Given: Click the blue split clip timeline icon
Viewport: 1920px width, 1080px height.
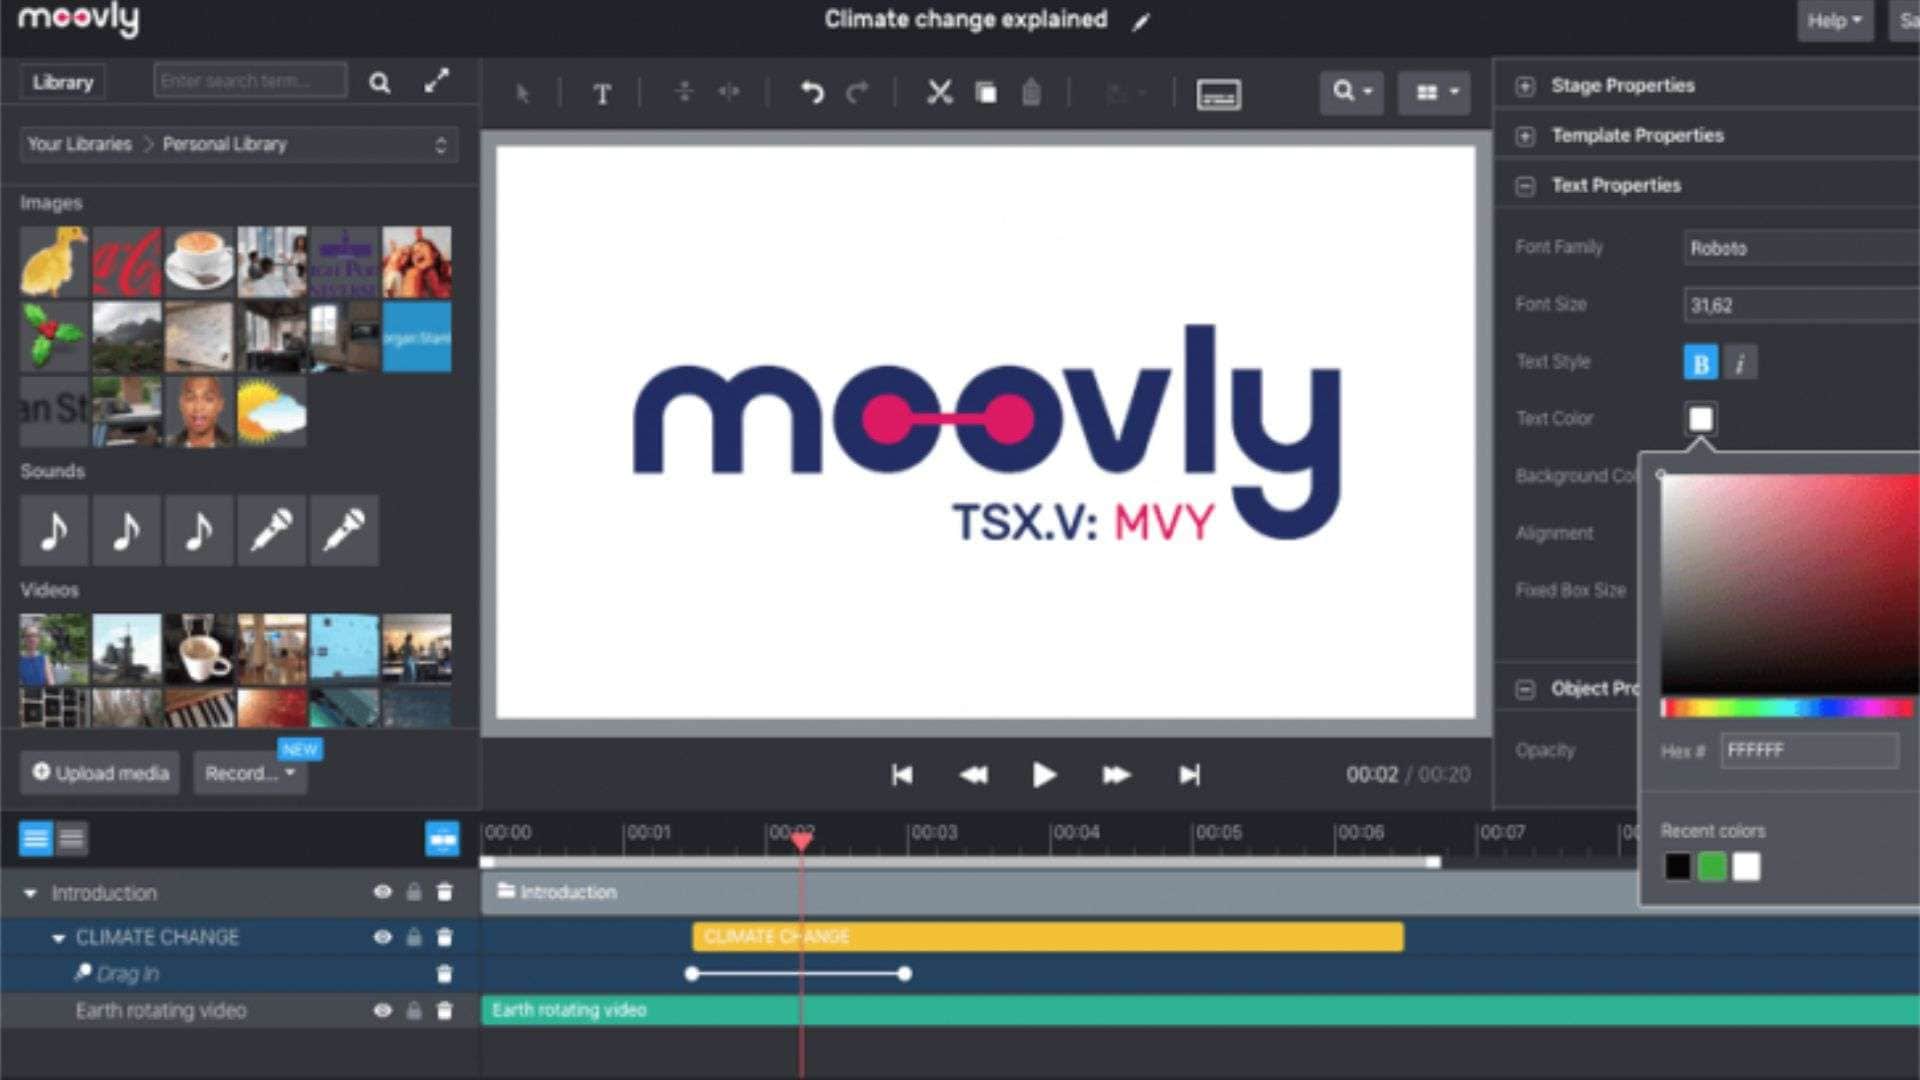Looking at the screenshot, I should tap(442, 839).
